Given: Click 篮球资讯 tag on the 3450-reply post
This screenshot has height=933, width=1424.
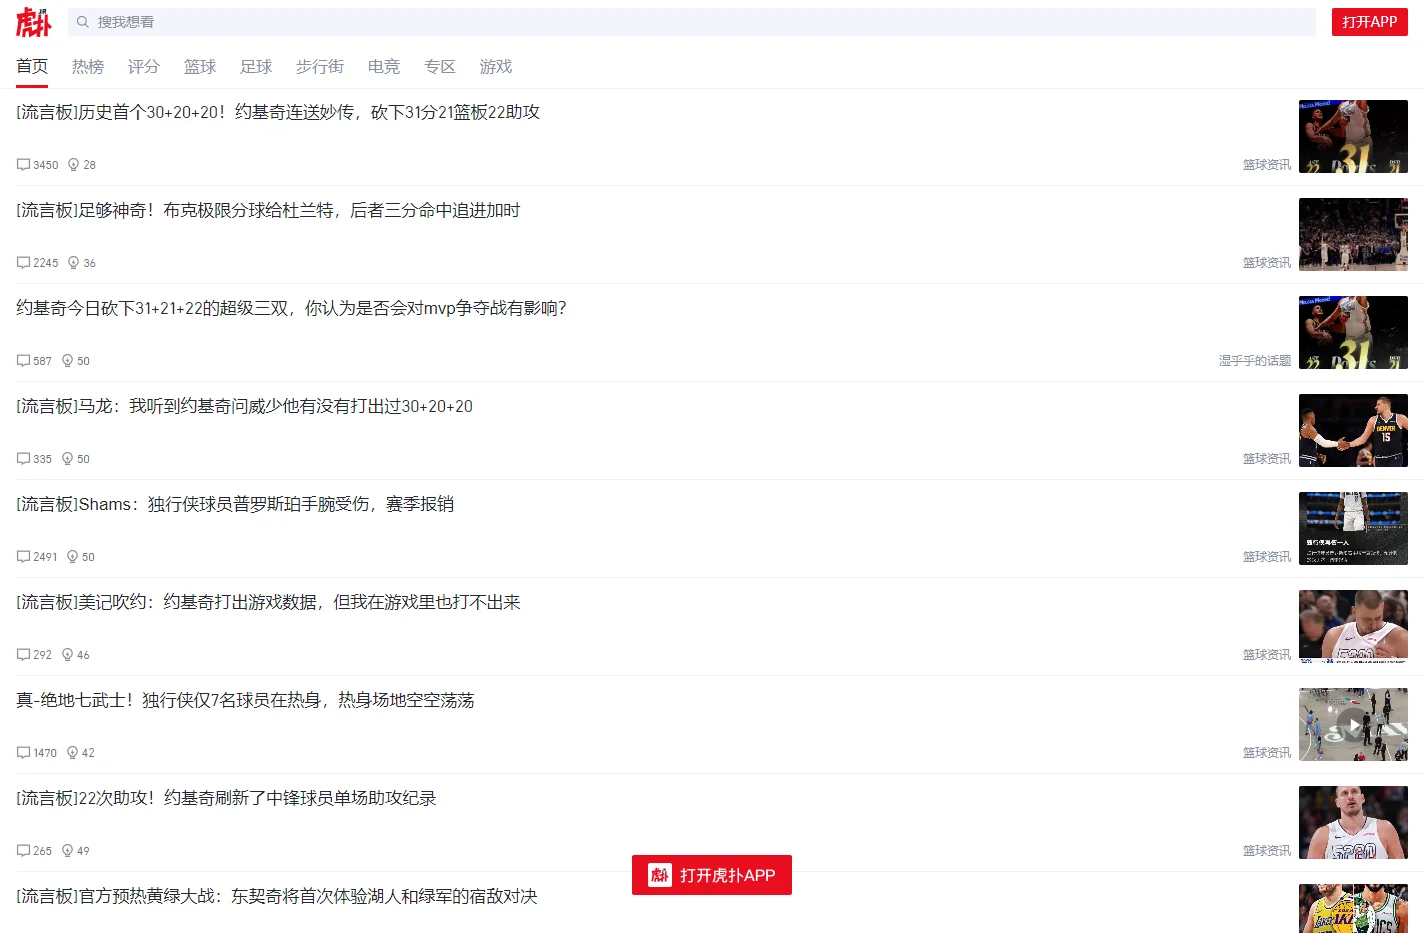Looking at the screenshot, I should (1267, 165).
